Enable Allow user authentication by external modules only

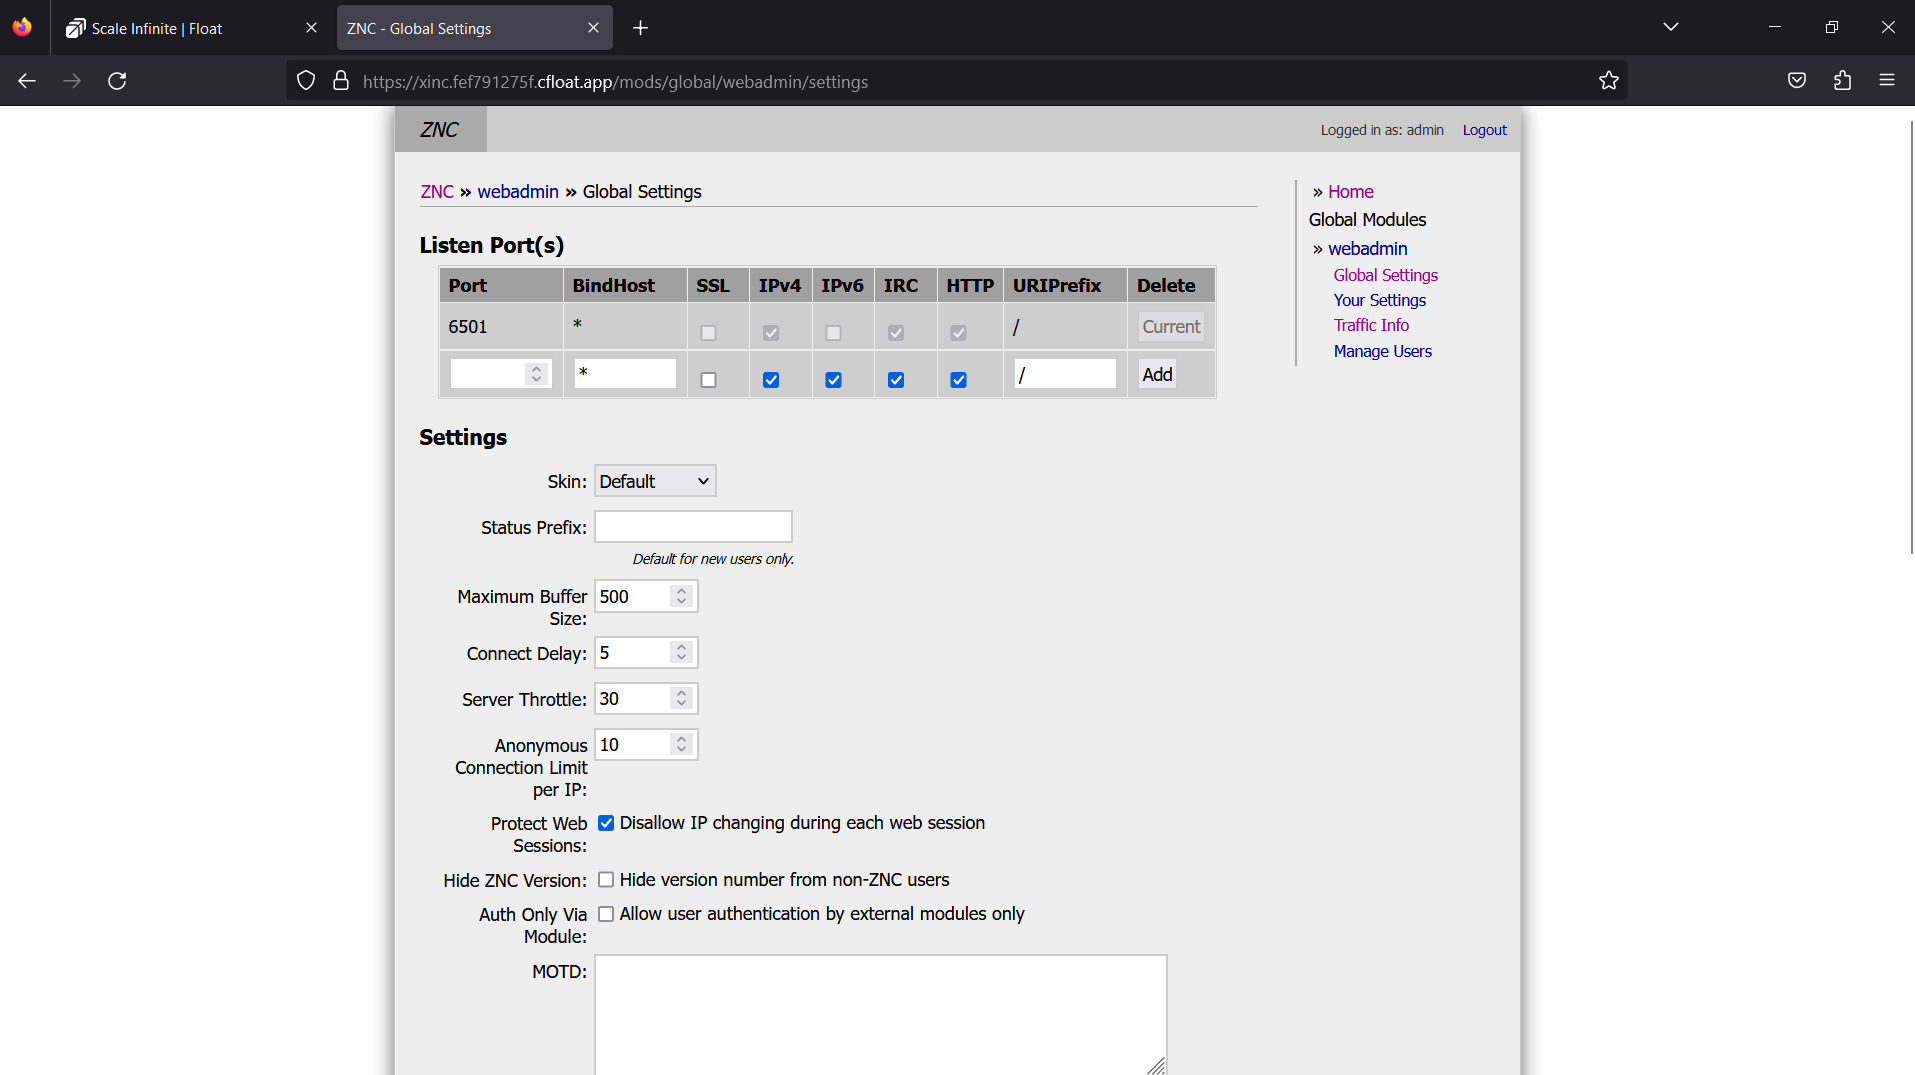(606, 914)
